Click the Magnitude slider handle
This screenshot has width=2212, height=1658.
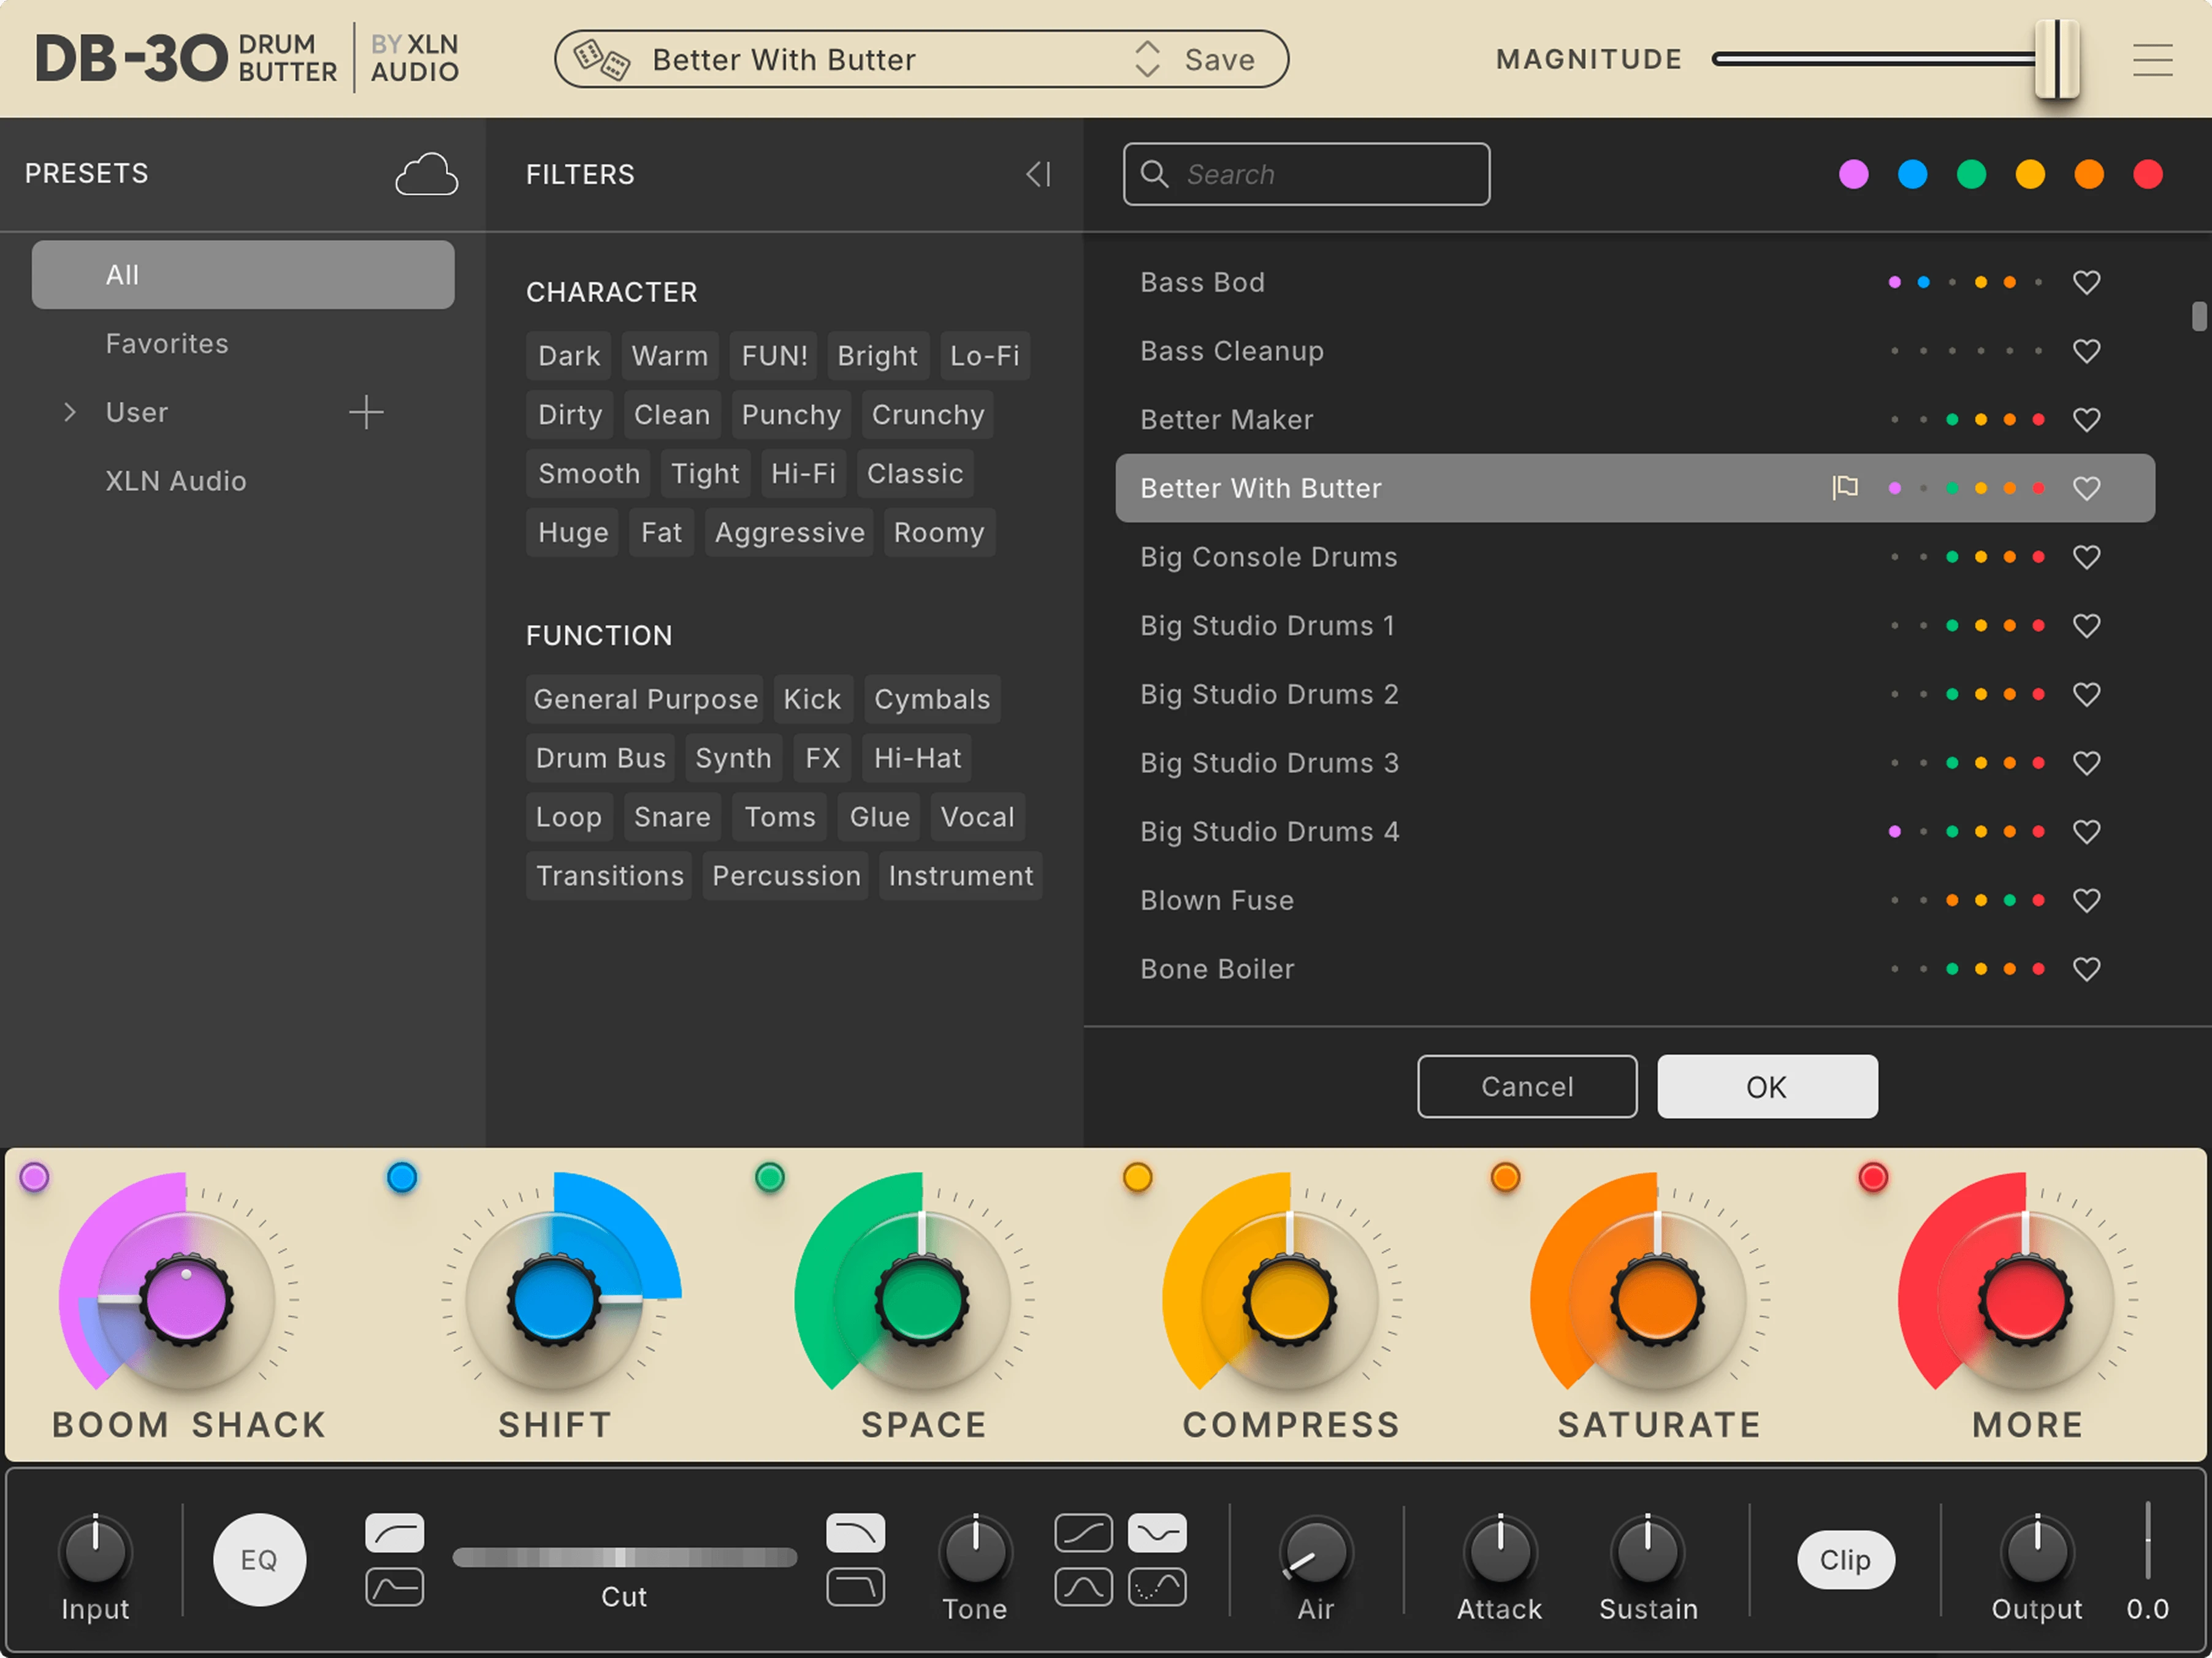tap(2056, 60)
